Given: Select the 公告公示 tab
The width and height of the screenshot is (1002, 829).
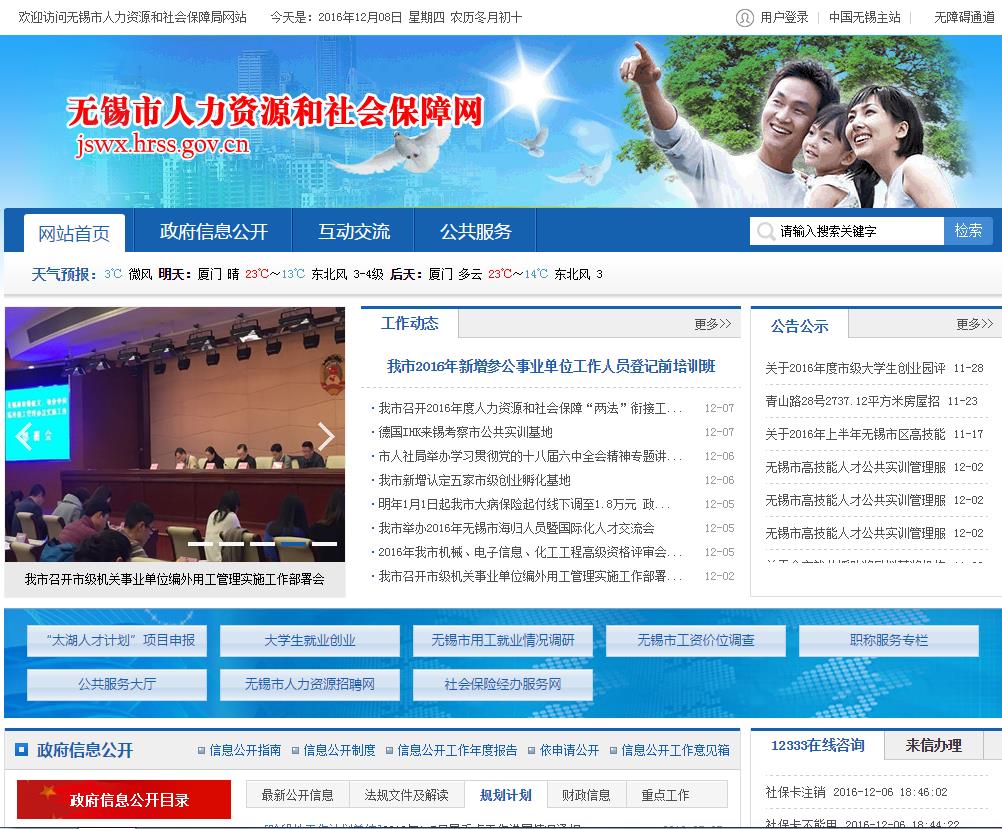Looking at the screenshot, I should coord(799,326).
